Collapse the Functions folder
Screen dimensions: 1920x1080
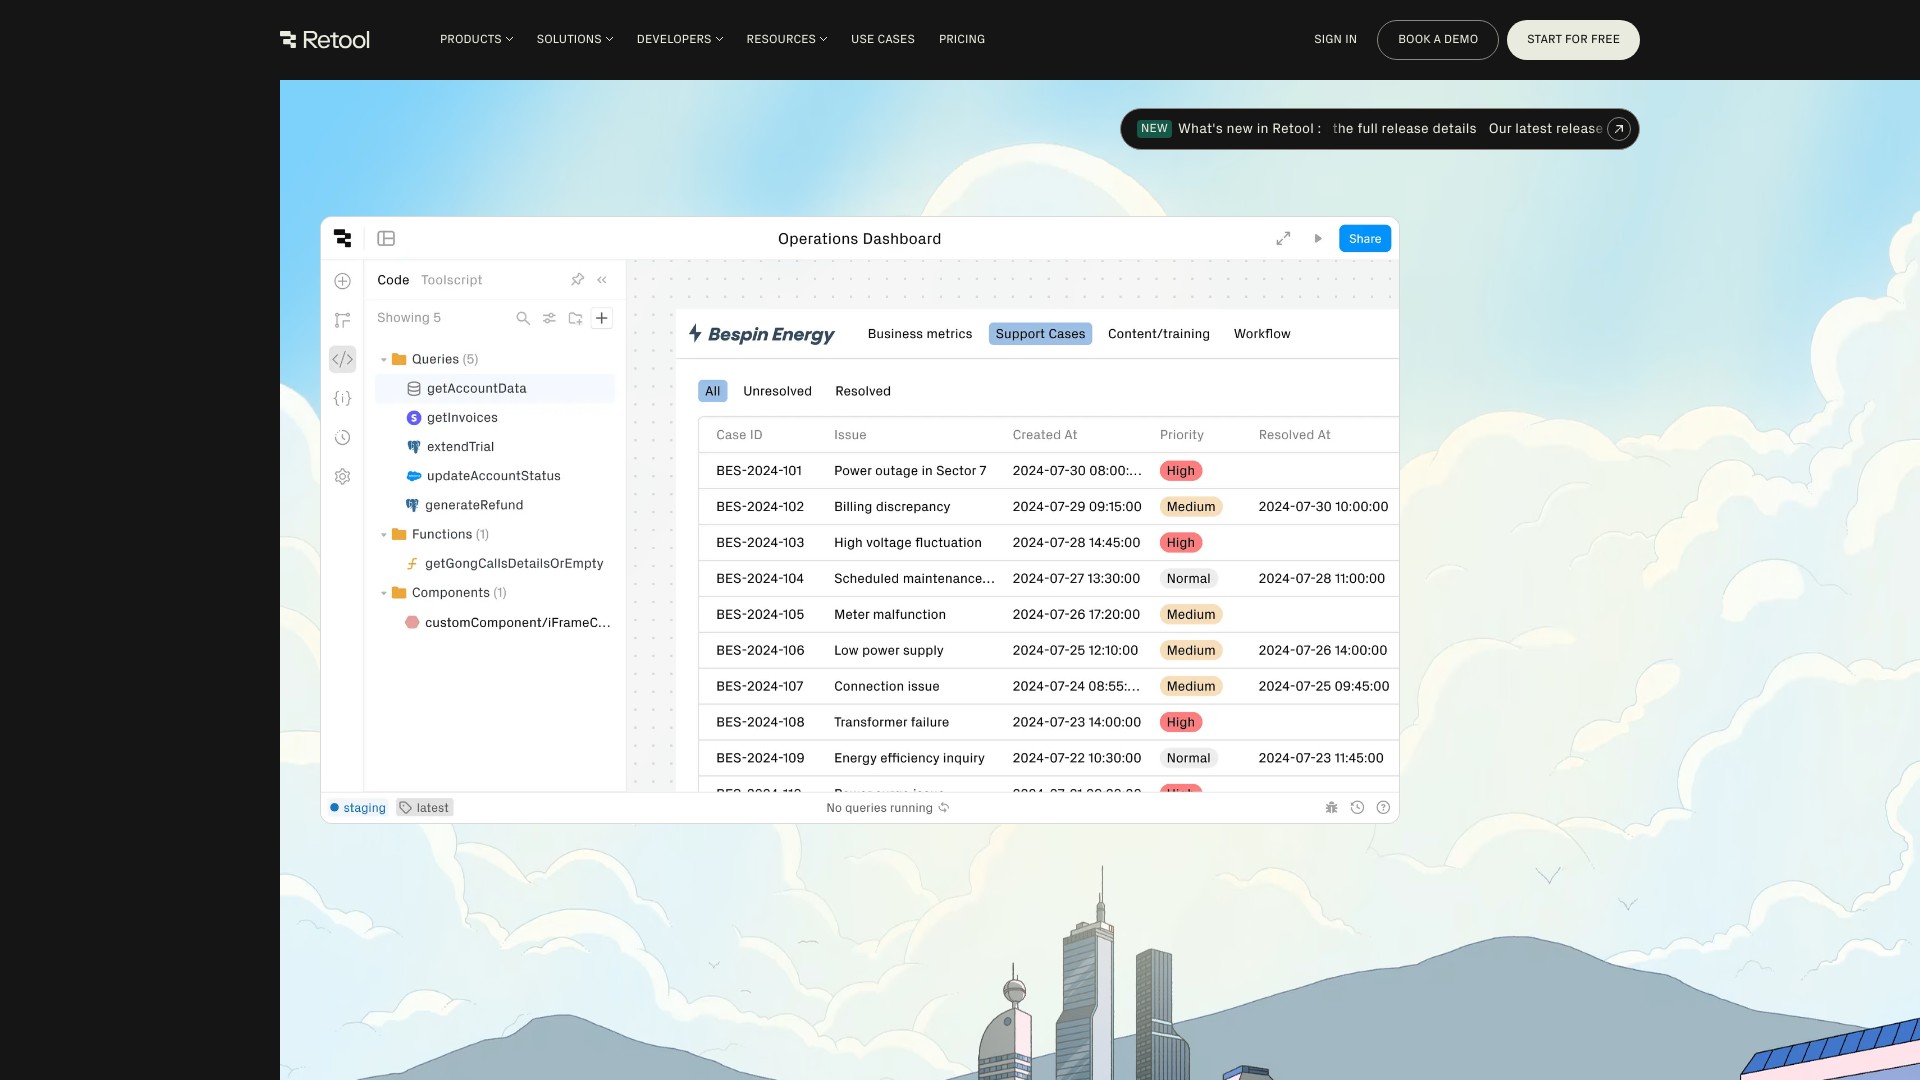click(383, 534)
